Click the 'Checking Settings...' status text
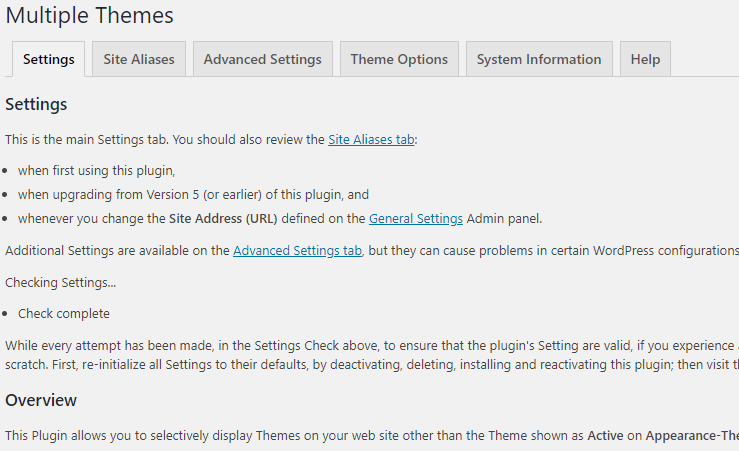 pos(60,282)
